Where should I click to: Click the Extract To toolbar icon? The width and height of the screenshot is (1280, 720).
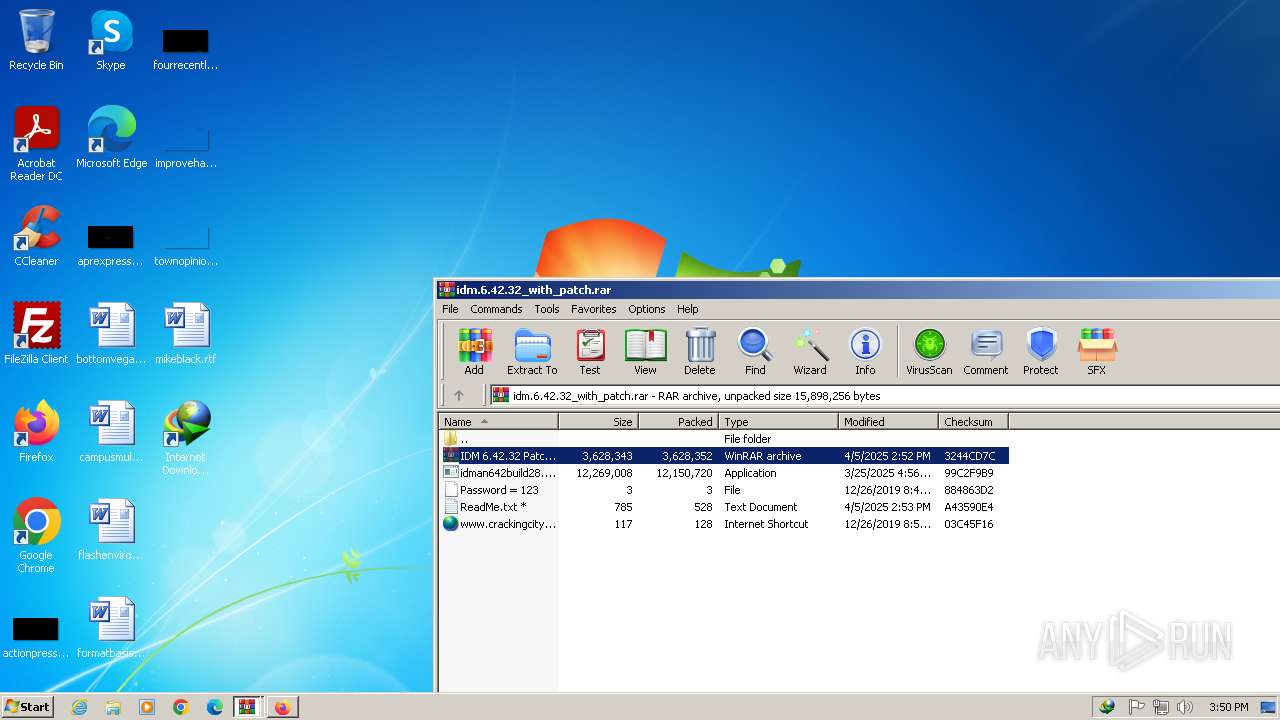[x=532, y=352]
